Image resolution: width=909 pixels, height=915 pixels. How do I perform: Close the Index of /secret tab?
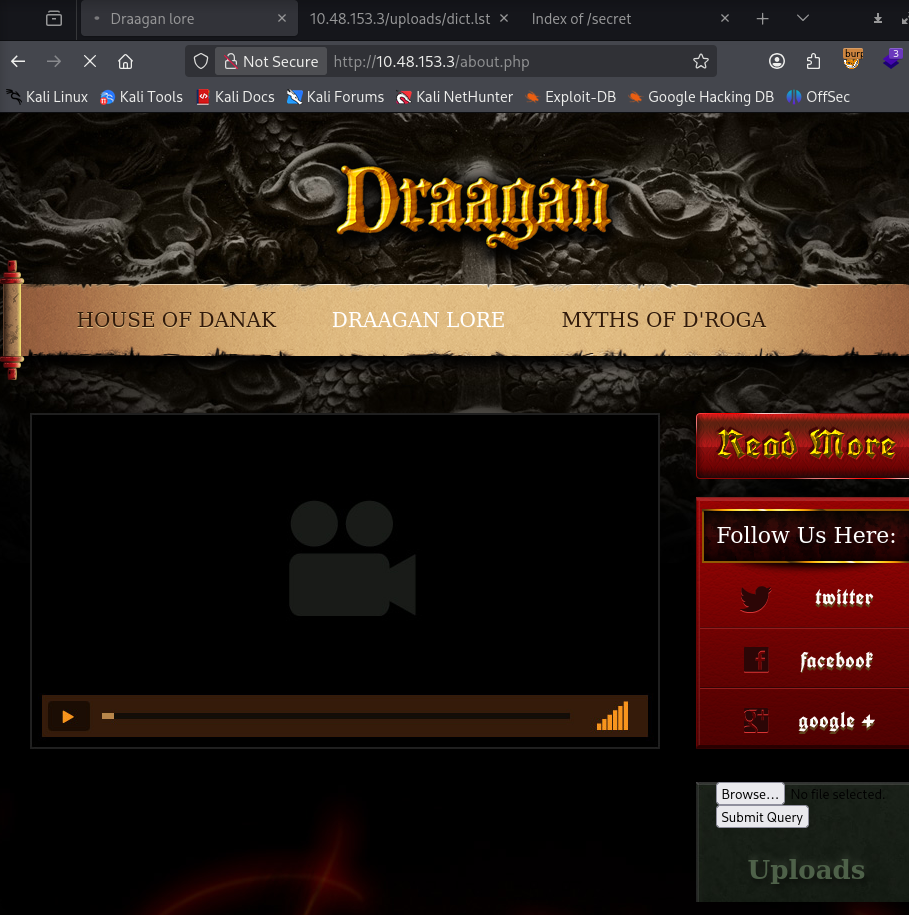(x=725, y=19)
